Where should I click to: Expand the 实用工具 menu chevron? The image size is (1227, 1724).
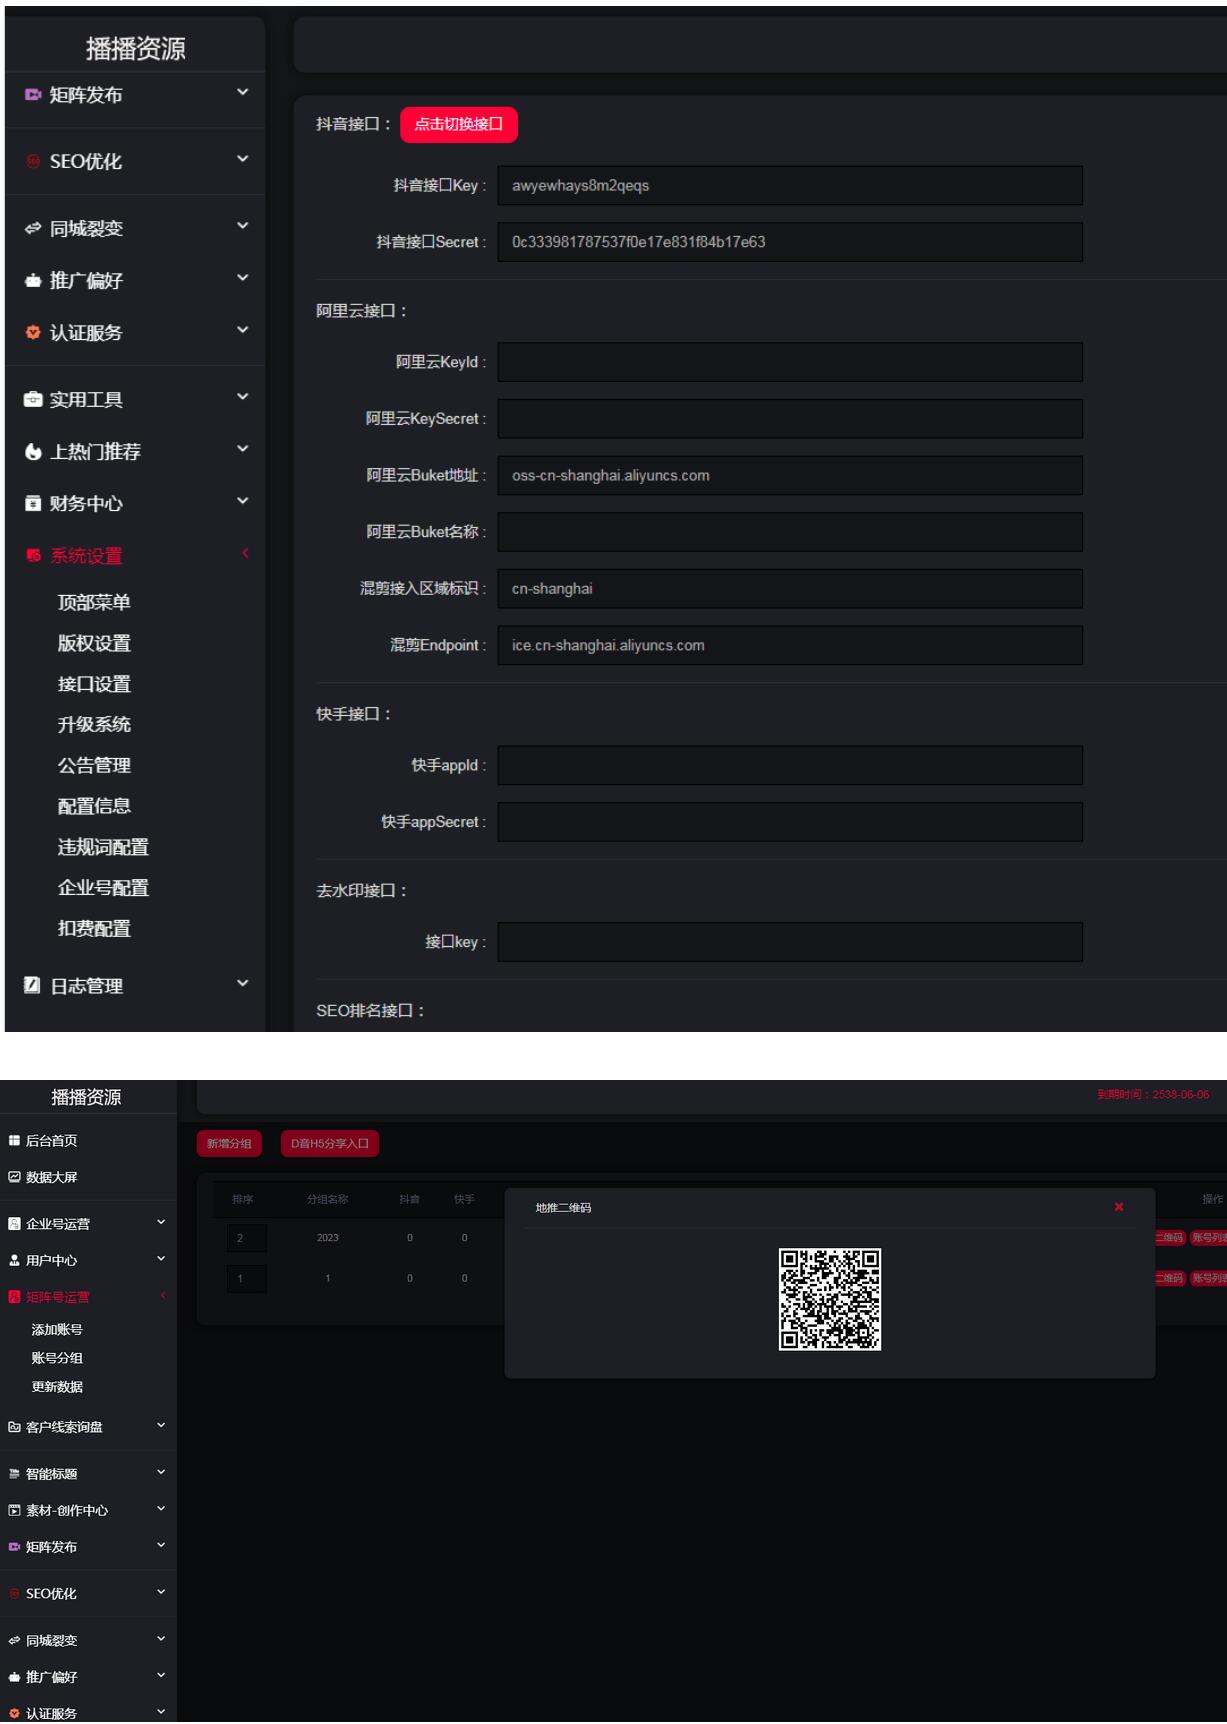(x=242, y=397)
